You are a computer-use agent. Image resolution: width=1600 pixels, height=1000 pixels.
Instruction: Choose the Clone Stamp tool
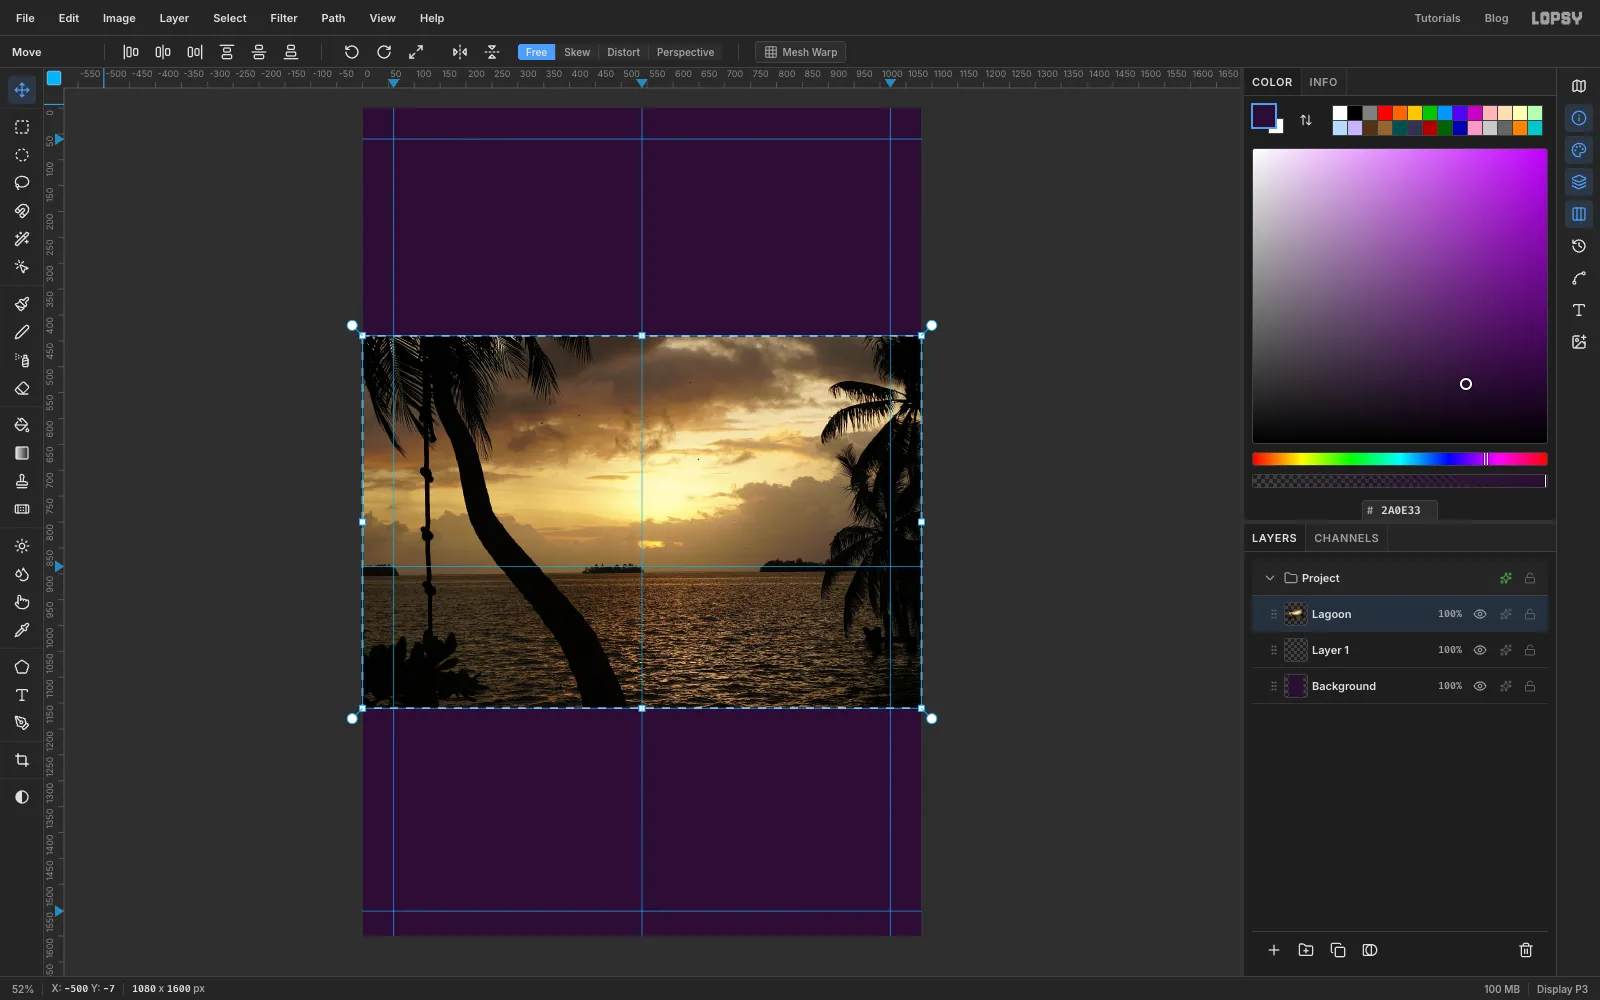click(x=22, y=481)
